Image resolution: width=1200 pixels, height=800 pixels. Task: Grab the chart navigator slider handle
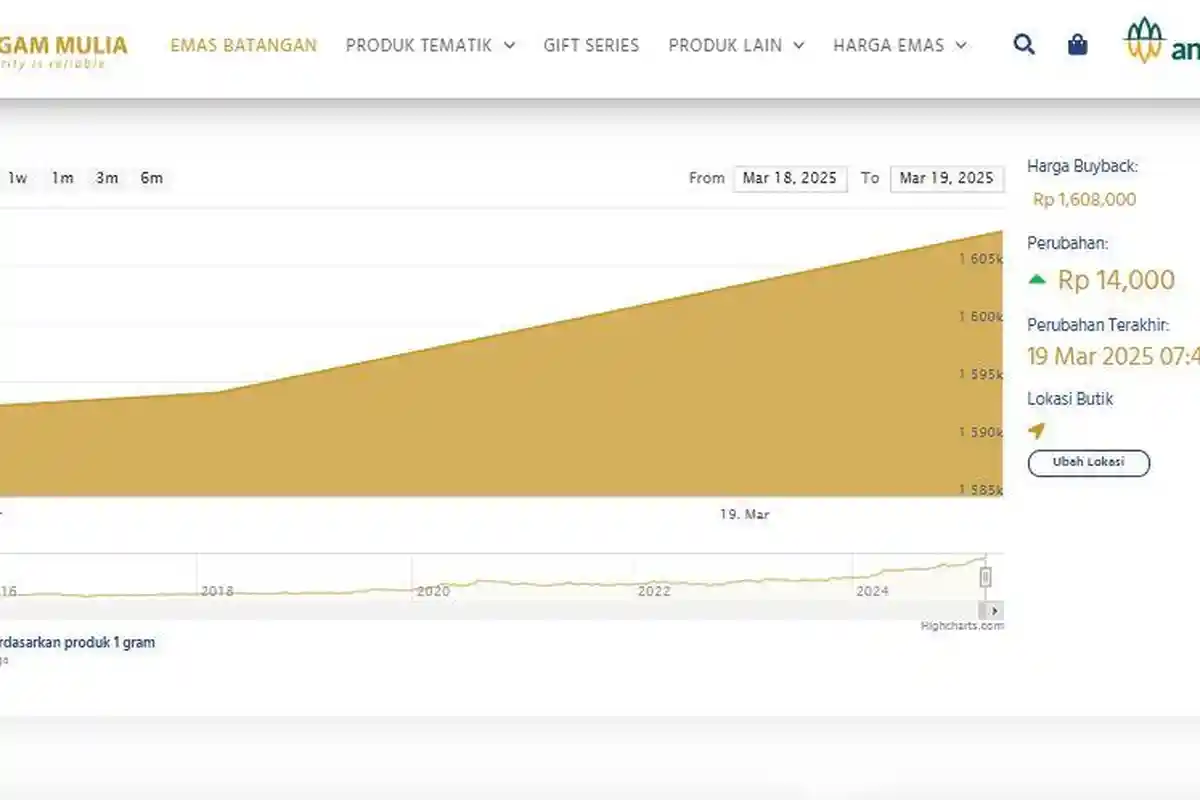[x=985, y=575]
